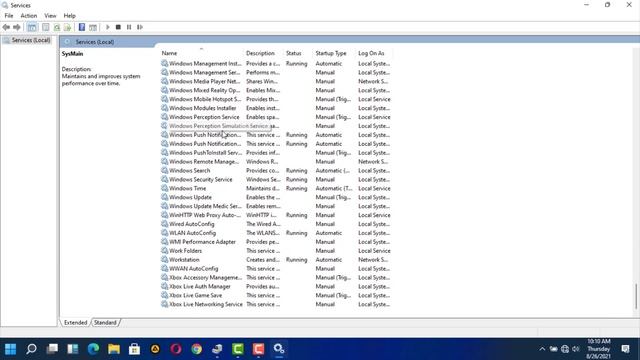640x360 pixels.
Task: Open Opera browser from taskbar
Action: pyautogui.click(x=176, y=349)
